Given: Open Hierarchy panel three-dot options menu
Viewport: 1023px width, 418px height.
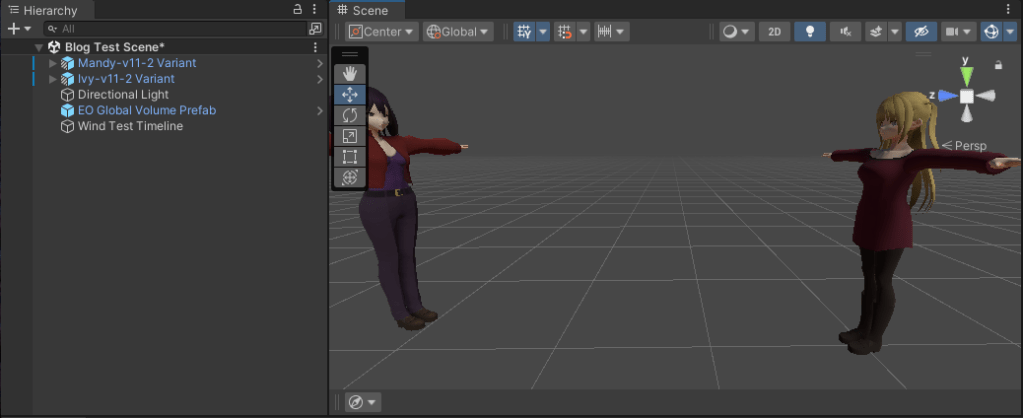Looking at the screenshot, I should 314,9.
